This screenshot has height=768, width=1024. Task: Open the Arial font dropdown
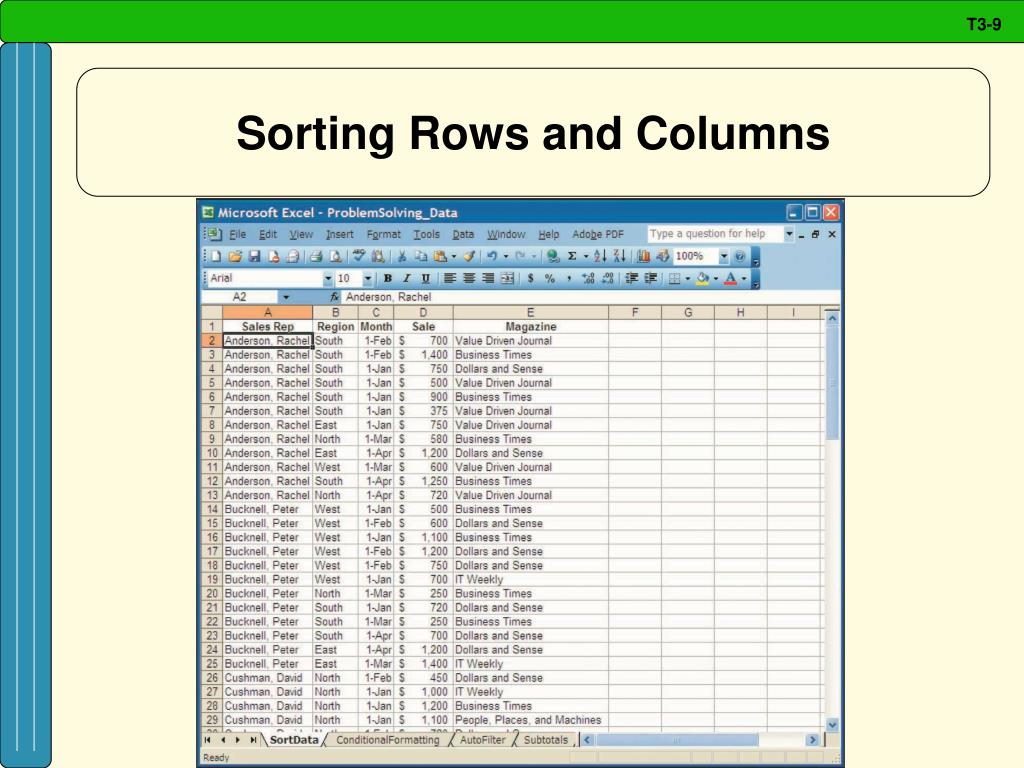328,279
